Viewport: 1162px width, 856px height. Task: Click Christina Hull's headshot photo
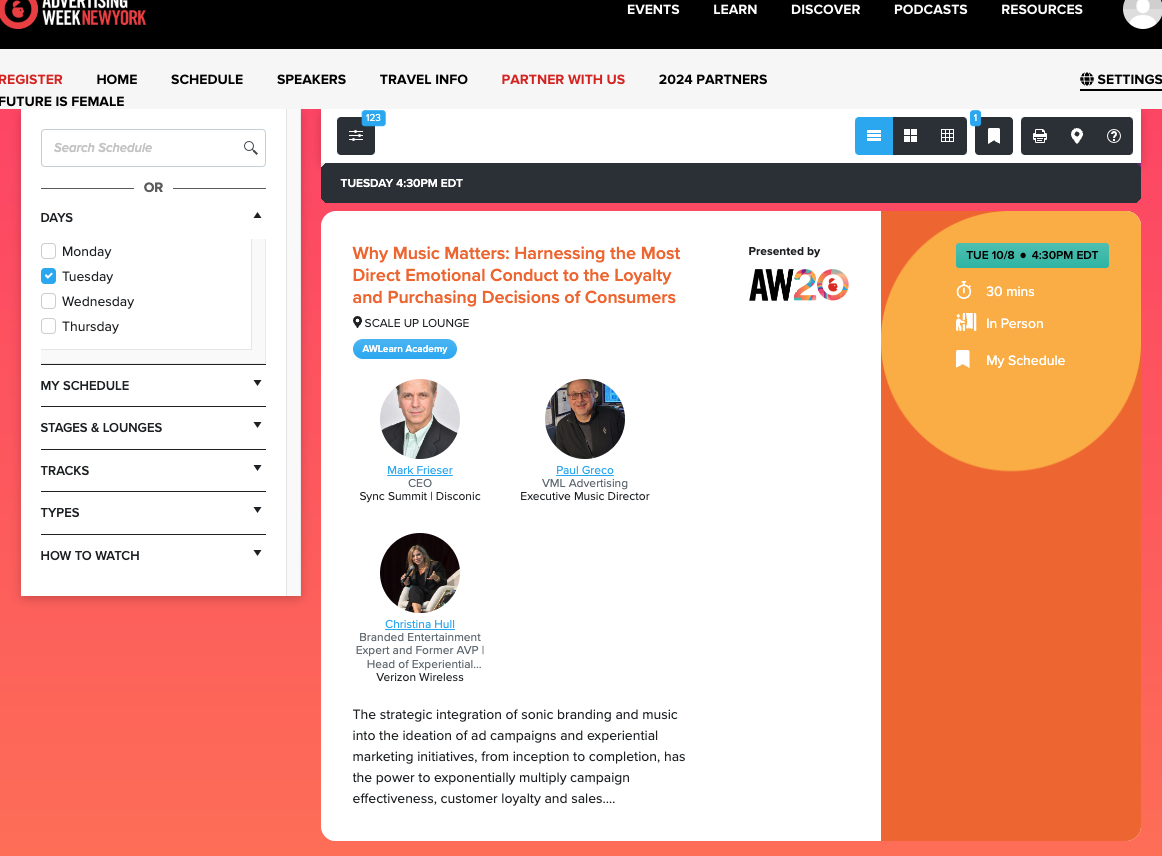tap(419, 573)
